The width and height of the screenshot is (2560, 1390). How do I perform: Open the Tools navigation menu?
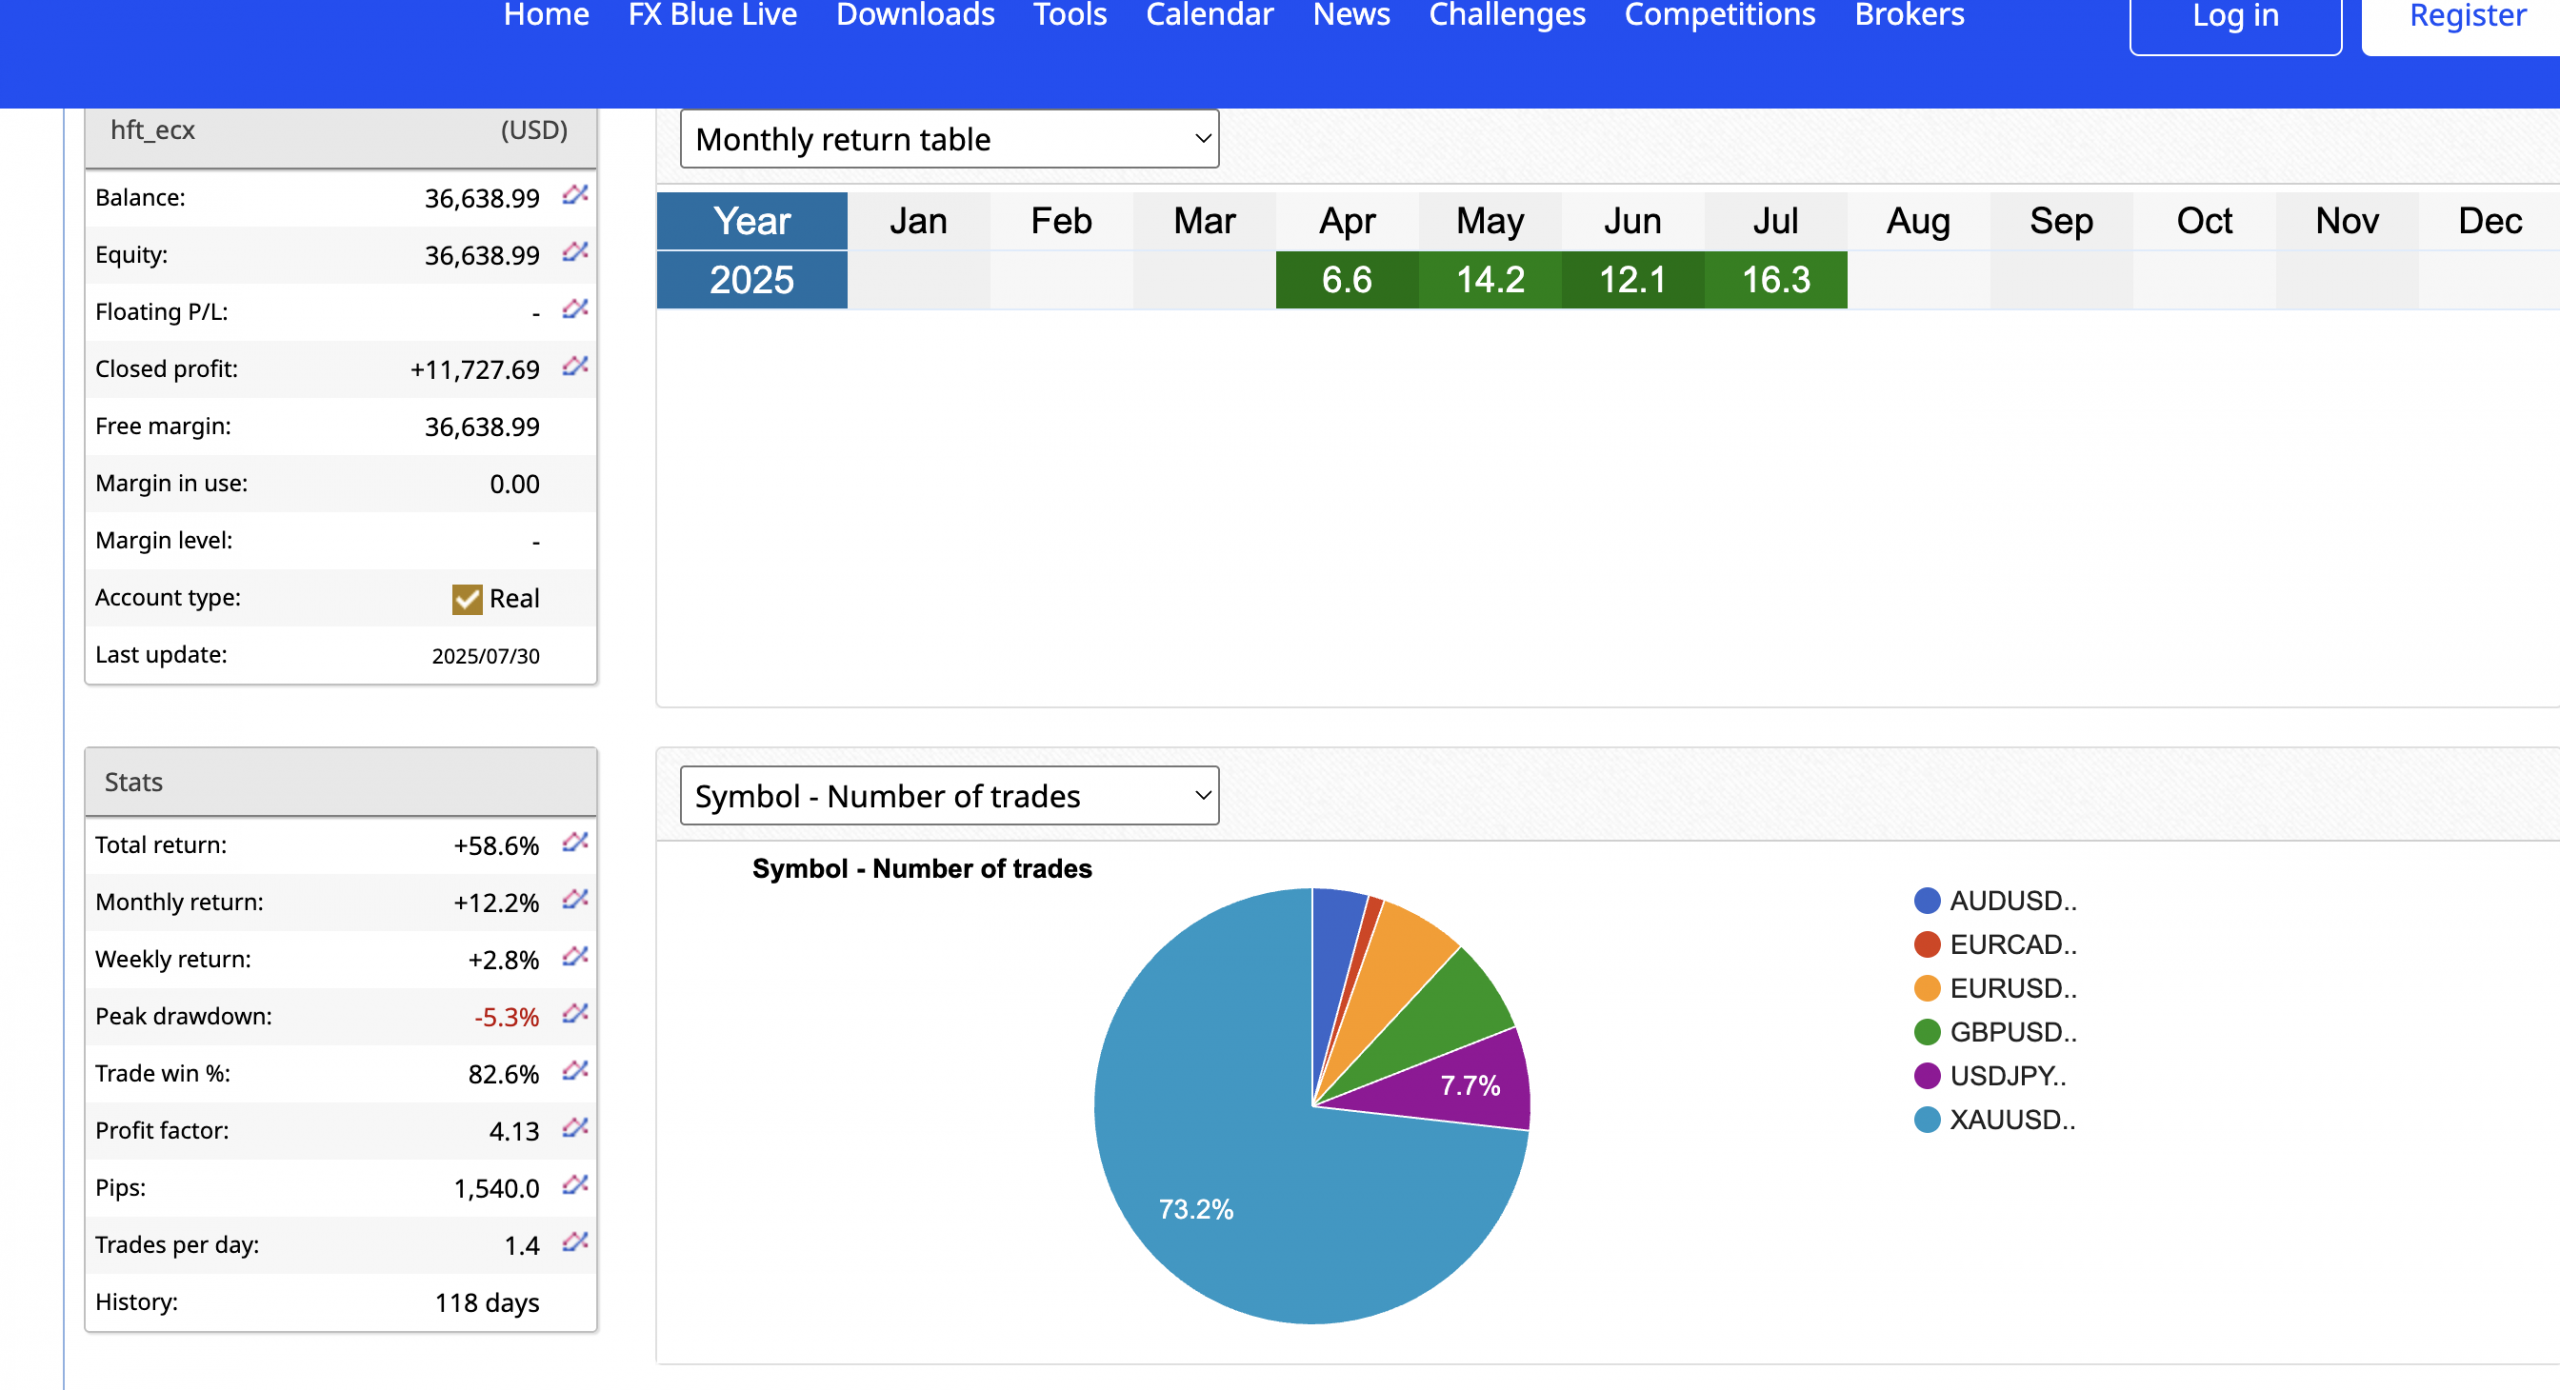[x=1069, y=16]
